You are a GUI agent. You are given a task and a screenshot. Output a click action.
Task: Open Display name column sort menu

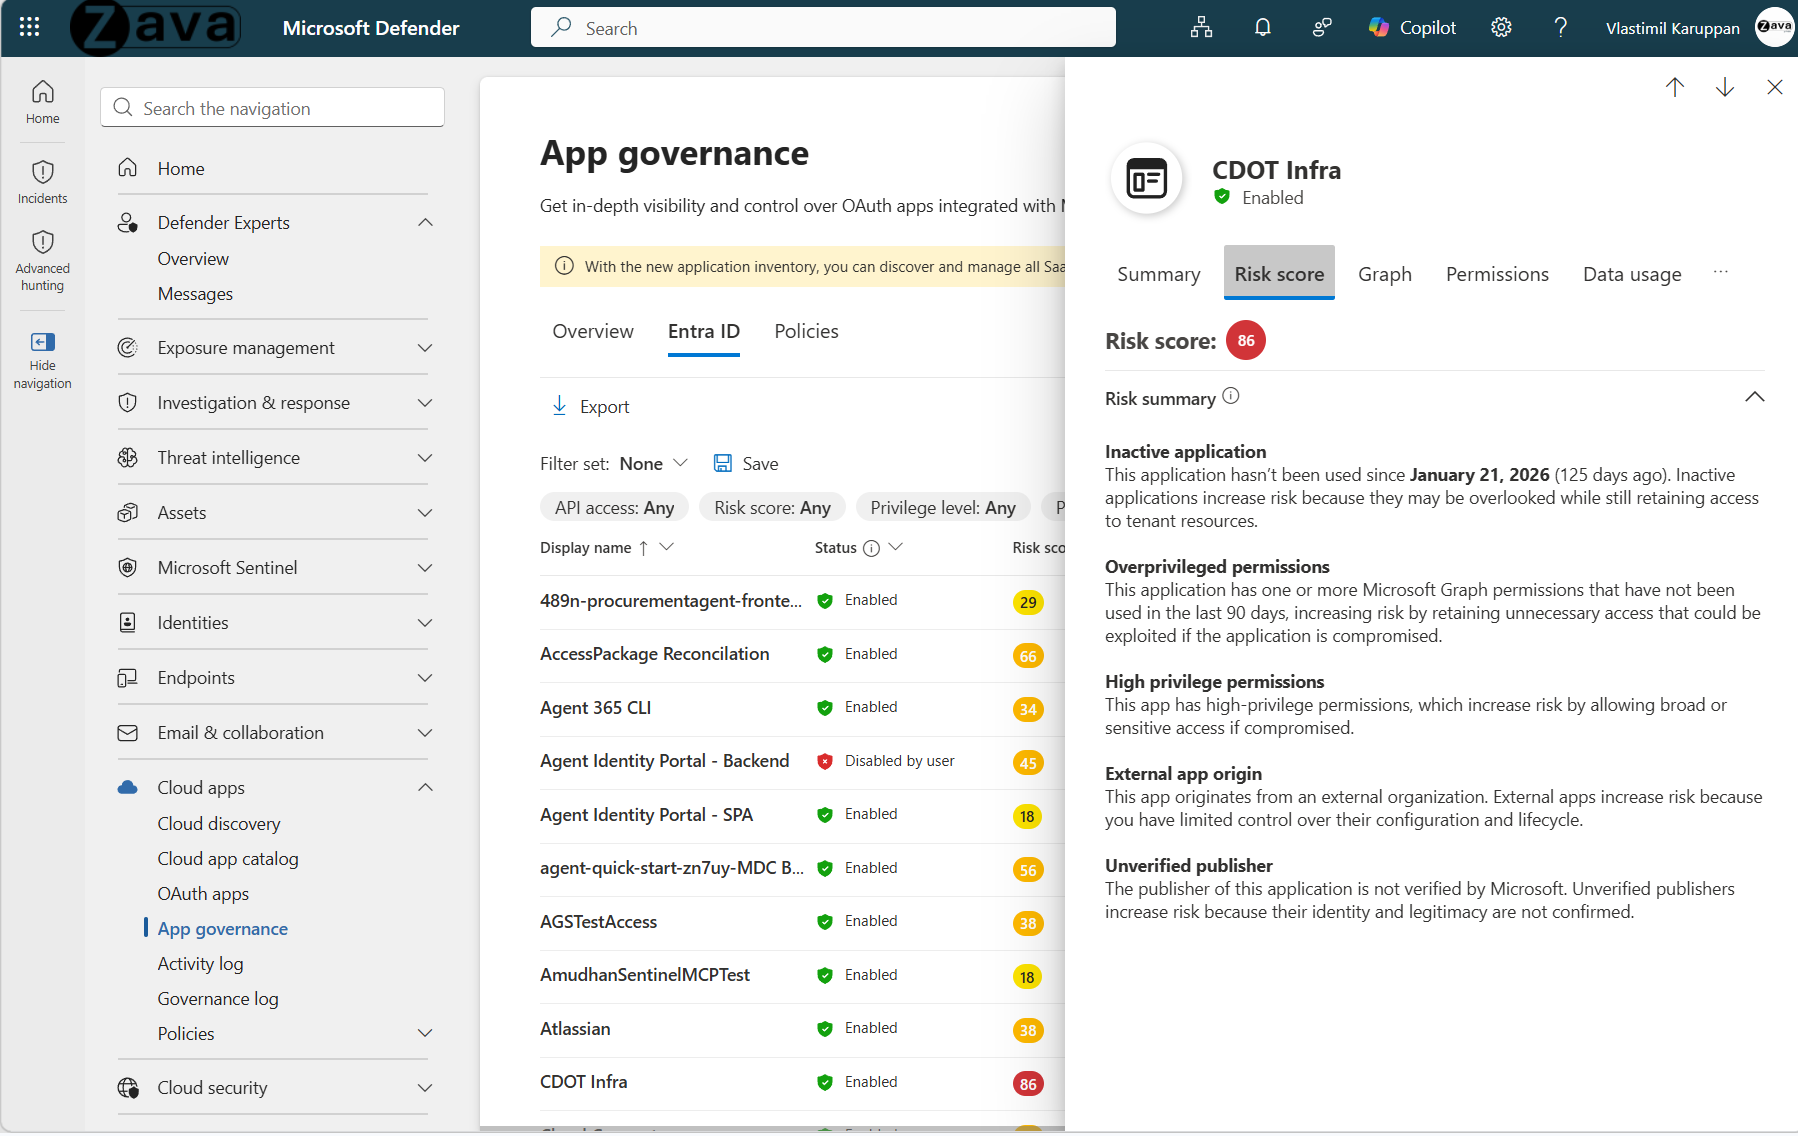click(x=667, y=547)
